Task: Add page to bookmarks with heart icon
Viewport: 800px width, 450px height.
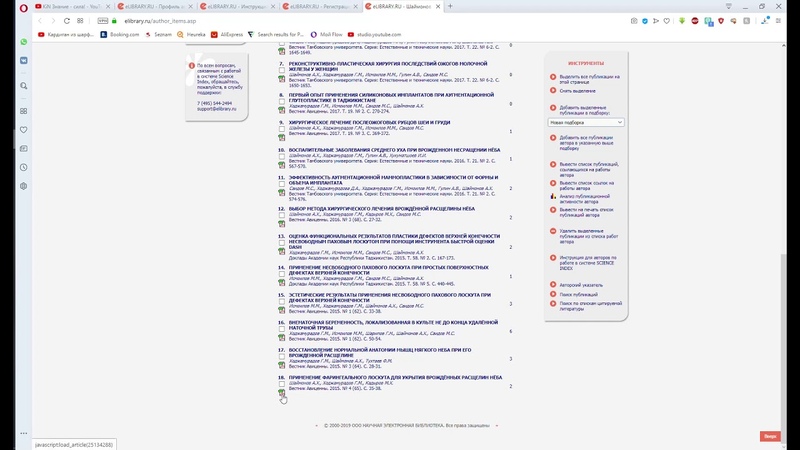Action: (x=666, y=21)
